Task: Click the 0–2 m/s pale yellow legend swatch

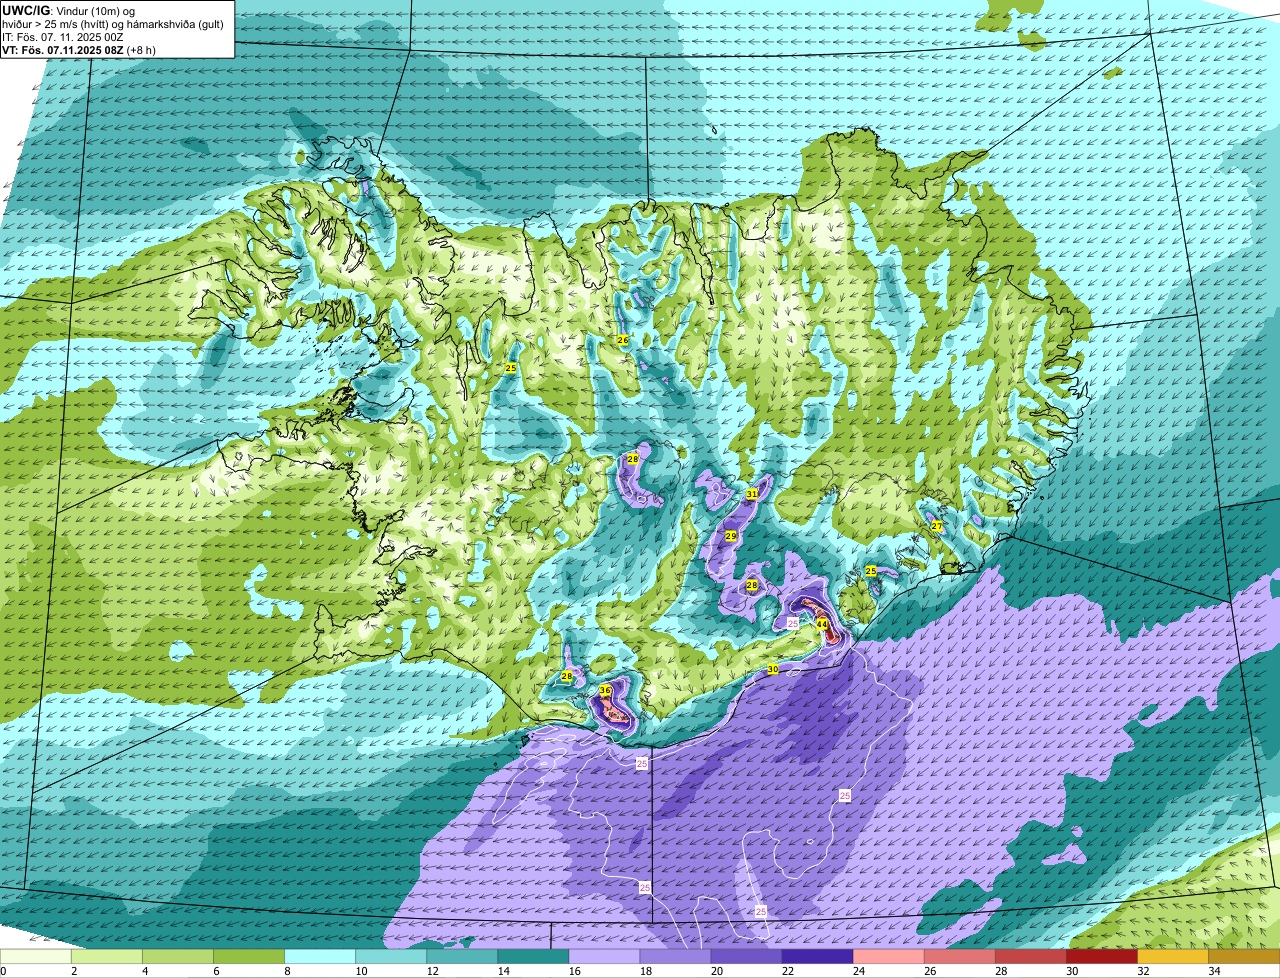Action: (x=36, y=956)
